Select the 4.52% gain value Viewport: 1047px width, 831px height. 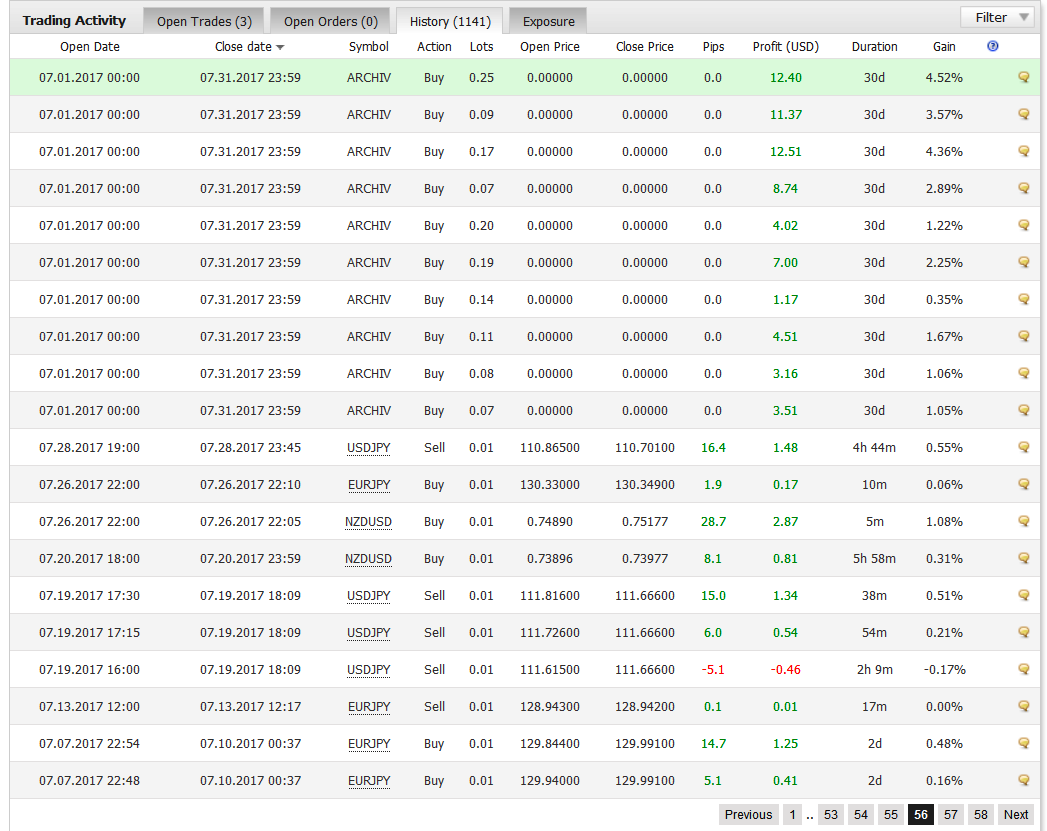(944, 77)
